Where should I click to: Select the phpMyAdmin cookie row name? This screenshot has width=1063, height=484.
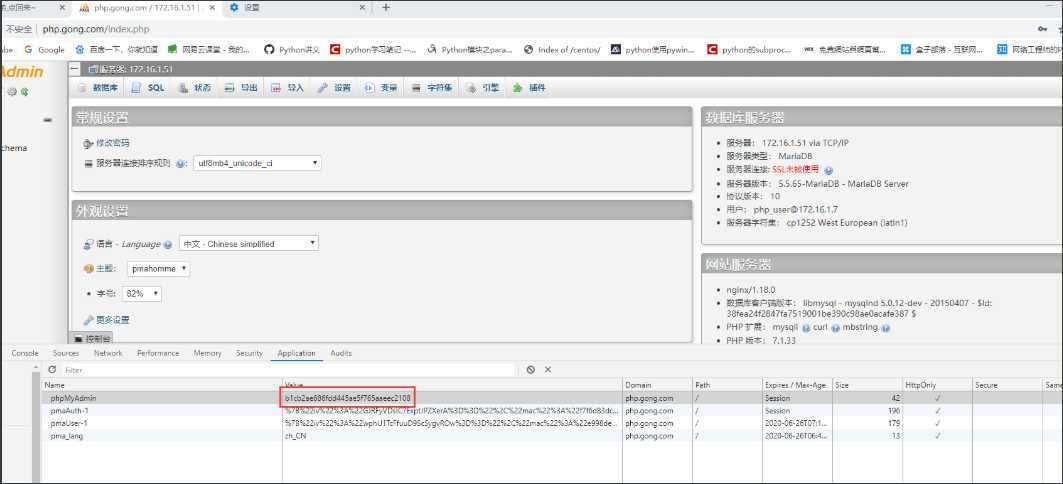[73, 398]
